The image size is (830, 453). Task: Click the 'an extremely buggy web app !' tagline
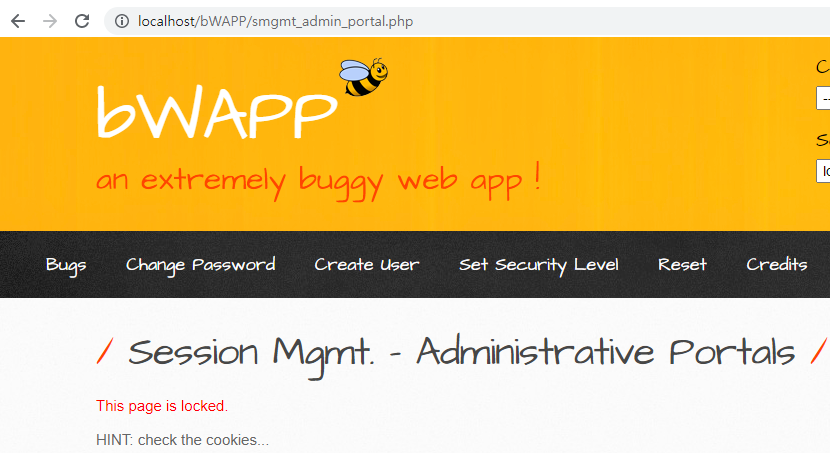coord(319,181)
